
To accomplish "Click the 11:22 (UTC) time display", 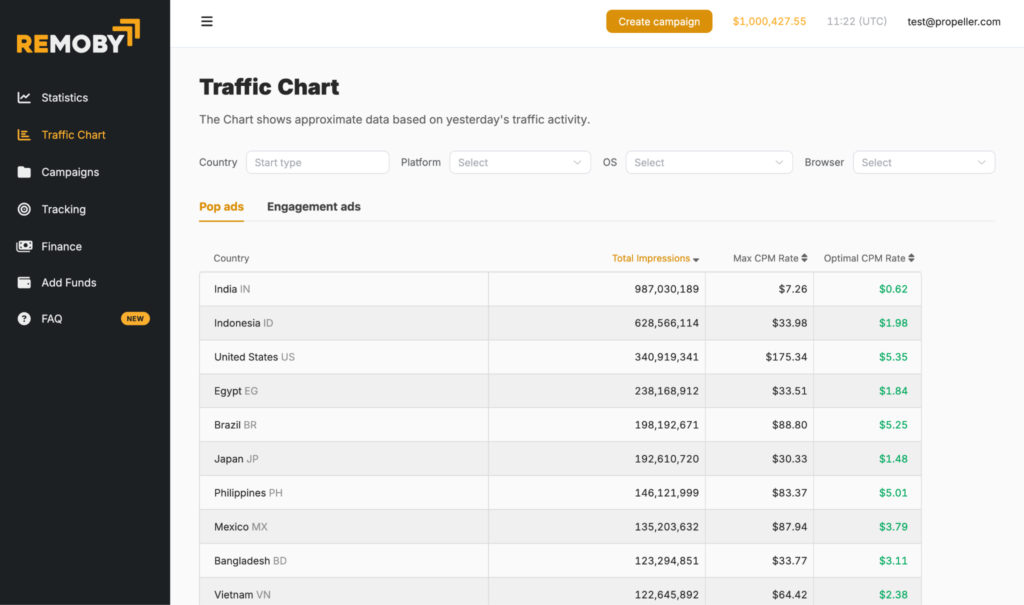I will coord(857,22).
